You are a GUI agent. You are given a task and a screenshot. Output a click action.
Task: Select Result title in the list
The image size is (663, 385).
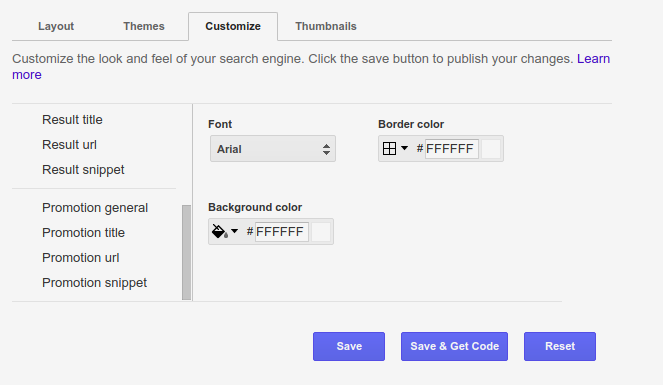pos(72,120)
